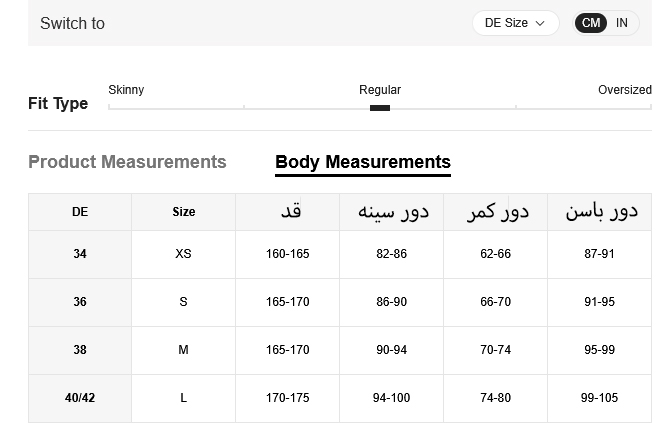Screen dimensions: 657x435
Task: Click the Regular fit type marker
Action: pyautogui.click(x=380, y=107)
